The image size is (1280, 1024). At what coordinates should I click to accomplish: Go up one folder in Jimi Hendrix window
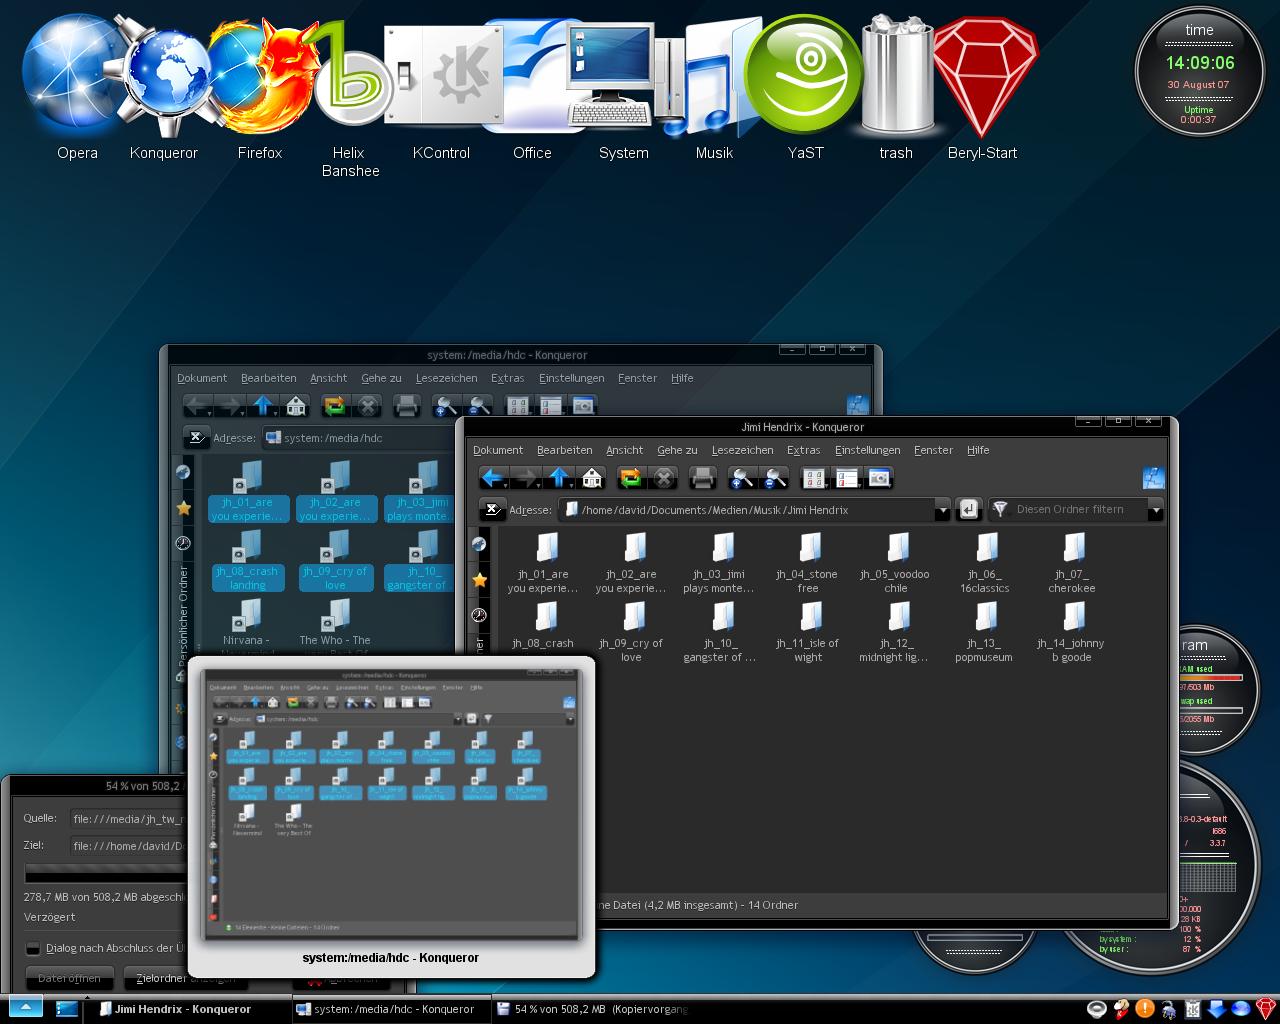(559, 478)
